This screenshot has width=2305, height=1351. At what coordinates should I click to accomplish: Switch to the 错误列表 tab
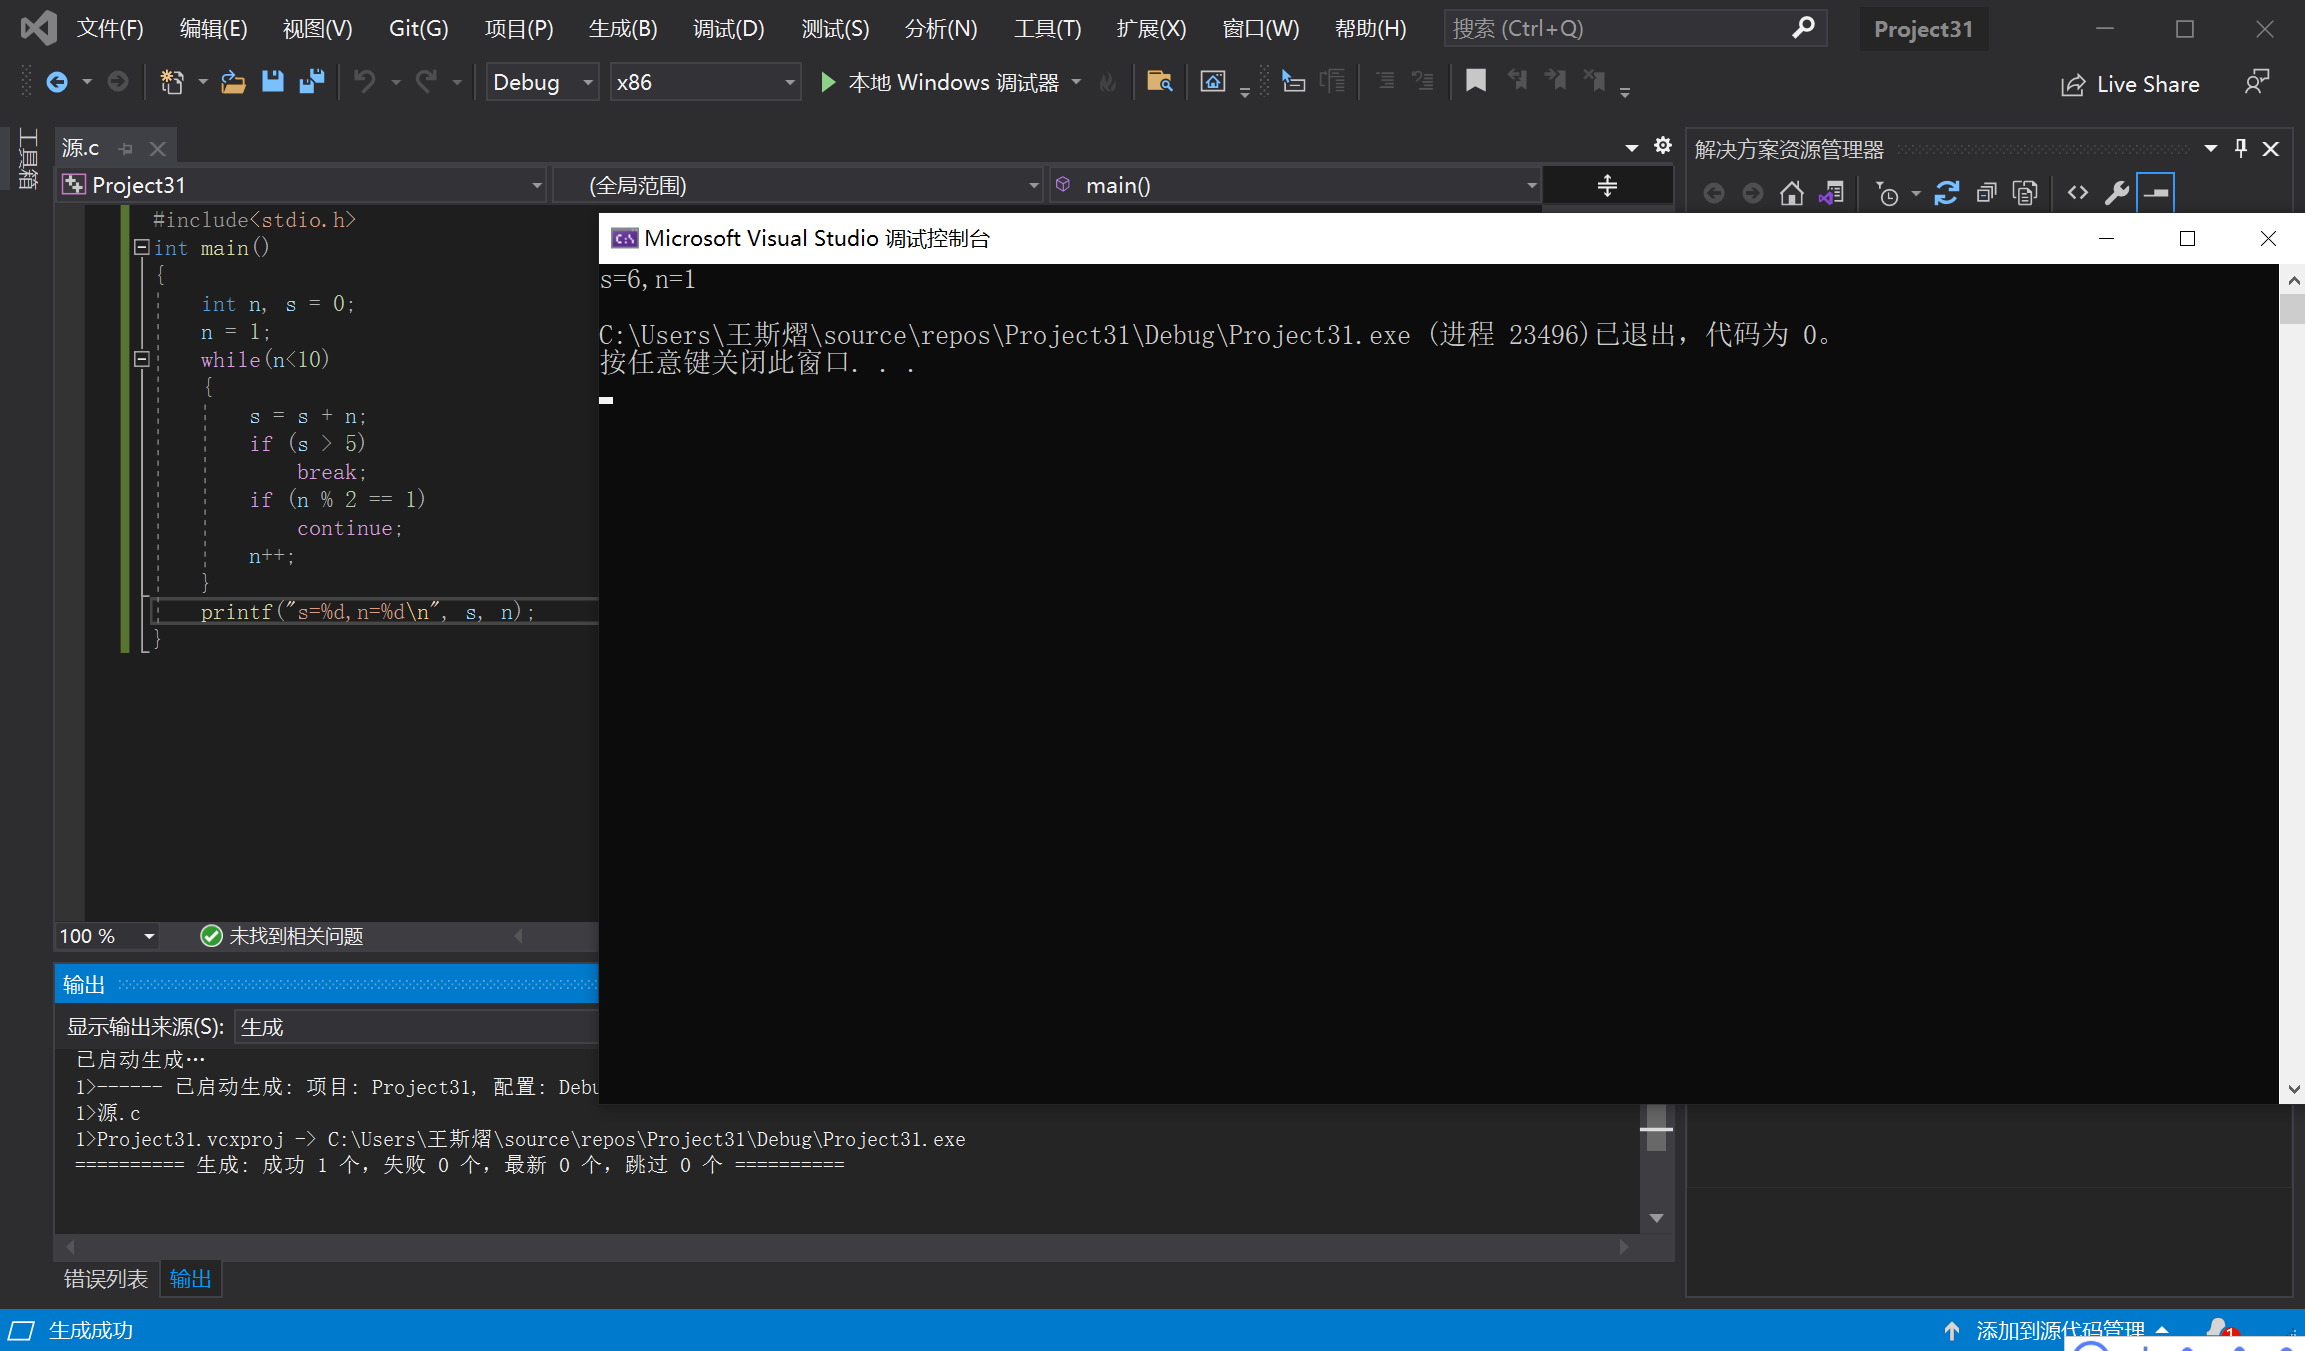(x=105, y=1279)
